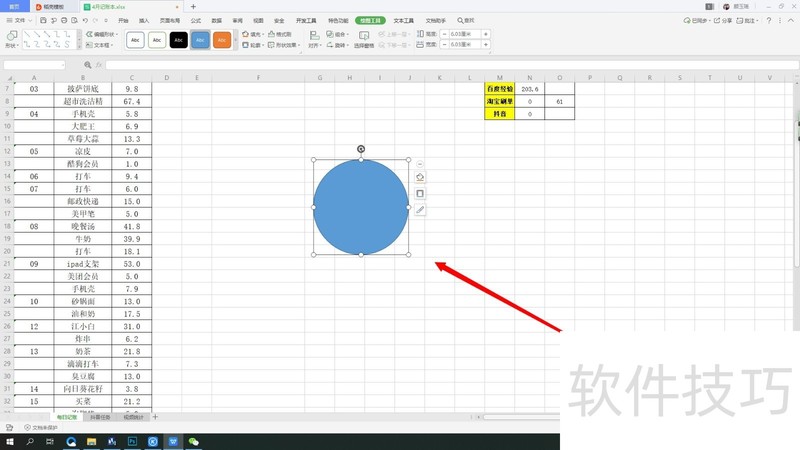
Task: Click the shape outline quick icon beside circle
Action: tap(420, 193)
